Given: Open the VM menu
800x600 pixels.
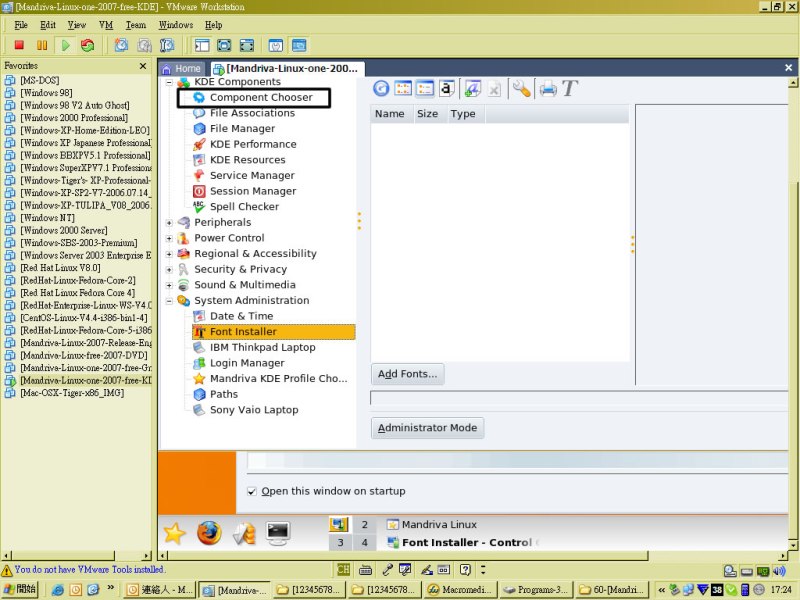Looking at the screenshot, I should [106, 25].
